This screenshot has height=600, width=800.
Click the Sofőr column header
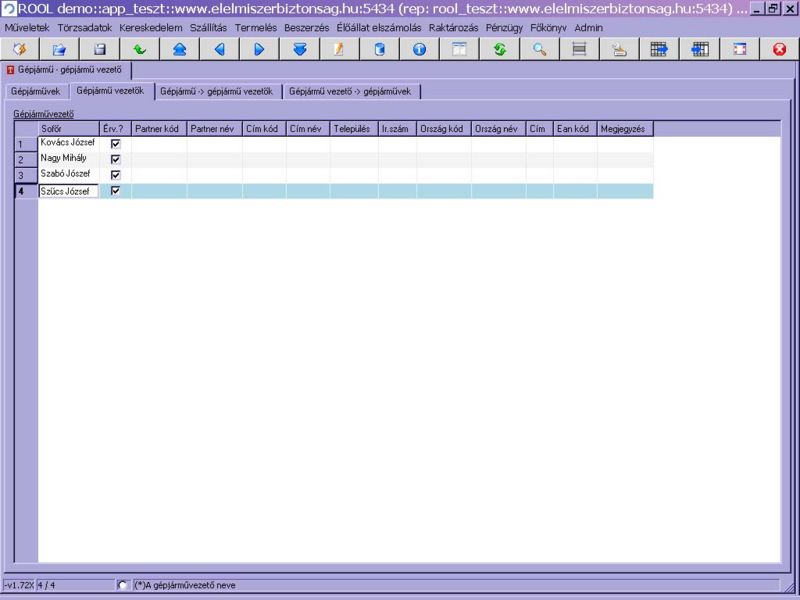tap(68, 129)
